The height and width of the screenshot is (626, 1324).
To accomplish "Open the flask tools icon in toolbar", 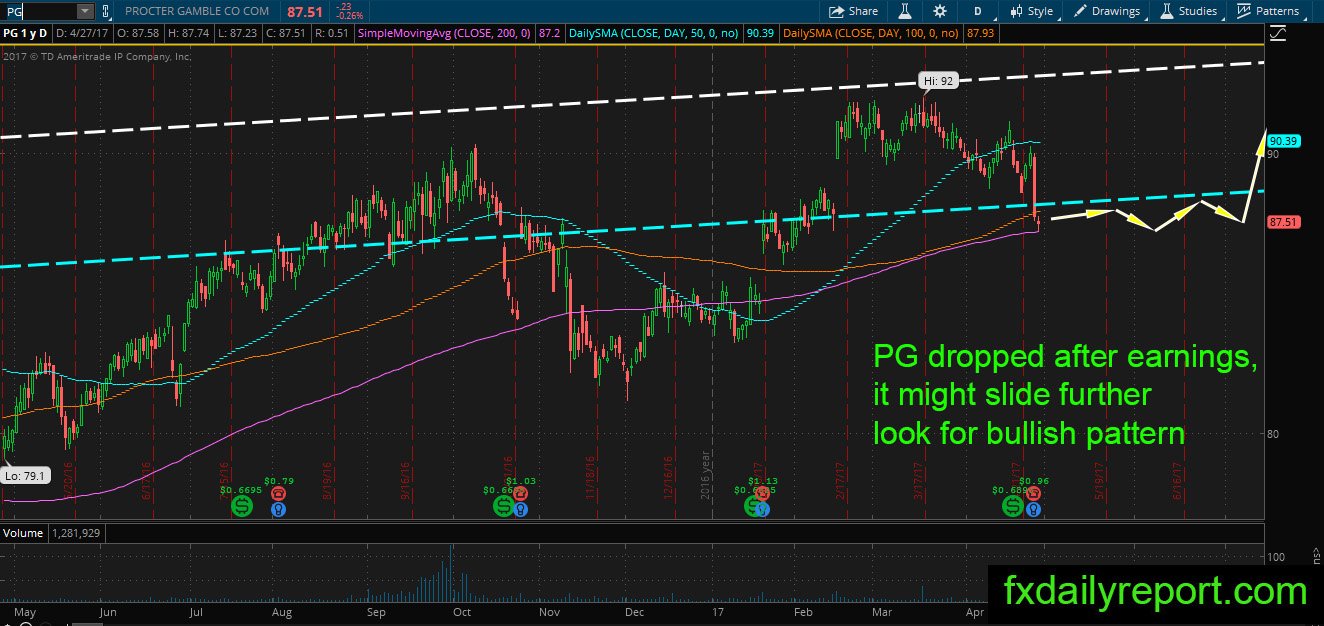I will 904,11.
